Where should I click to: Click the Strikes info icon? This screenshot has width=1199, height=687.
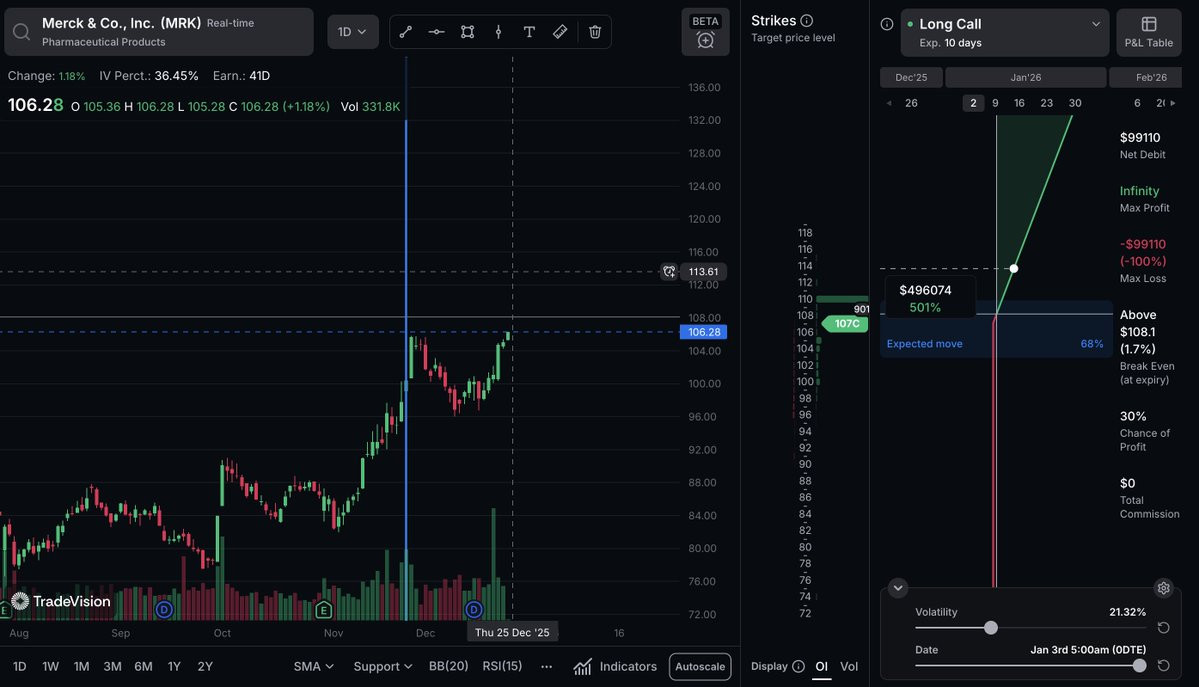[x=807, y=21]
